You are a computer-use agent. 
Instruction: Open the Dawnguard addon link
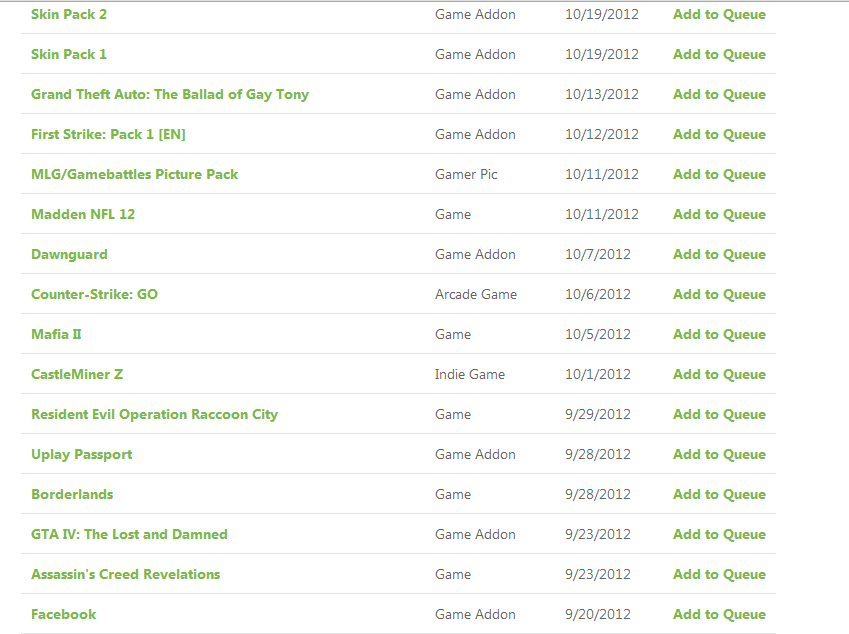click(x=69, y=254)
